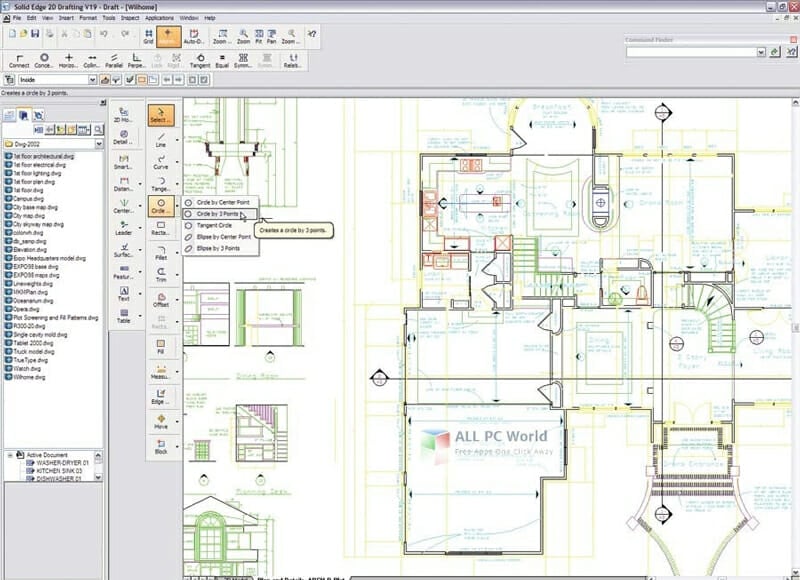
Task: Open the Format menu
Action: coord(88,18)
